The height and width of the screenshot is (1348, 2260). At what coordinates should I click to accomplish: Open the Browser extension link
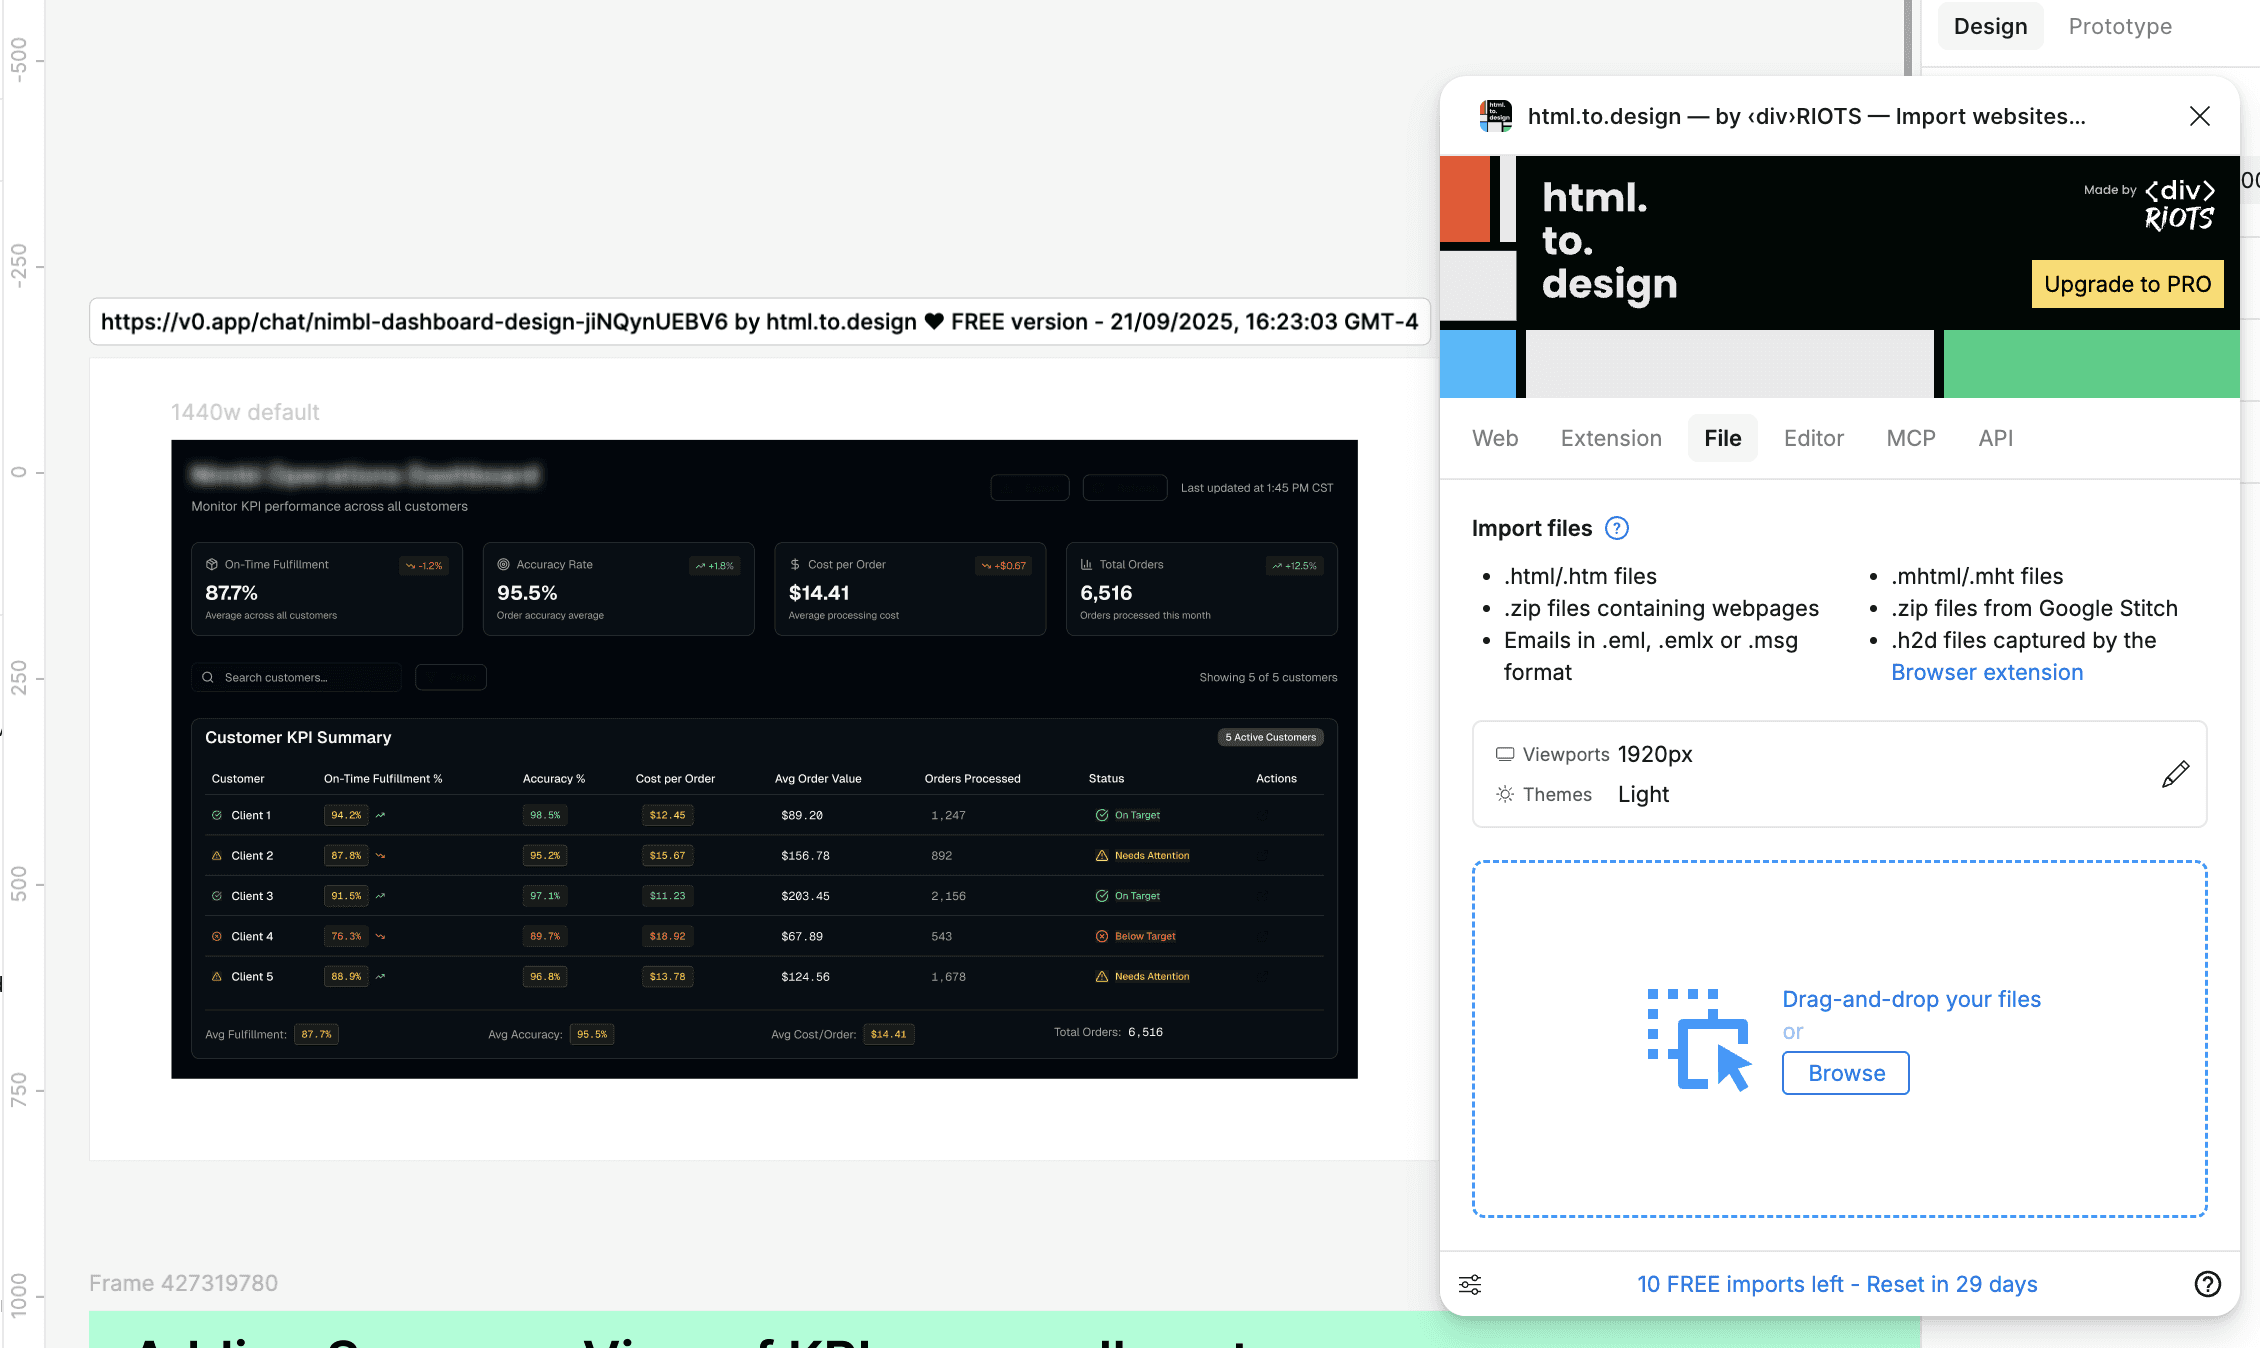1986,672
